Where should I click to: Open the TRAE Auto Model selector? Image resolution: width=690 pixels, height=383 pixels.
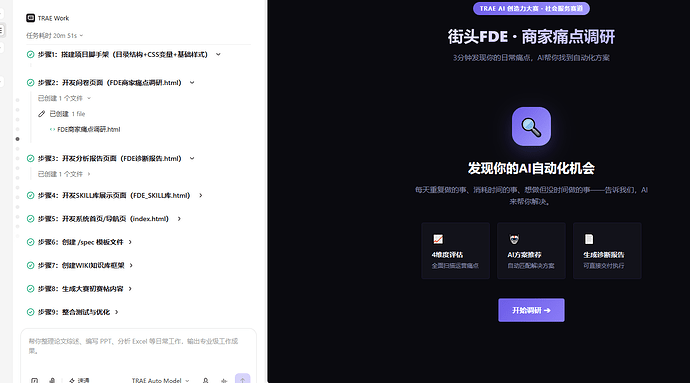(160, 380)
